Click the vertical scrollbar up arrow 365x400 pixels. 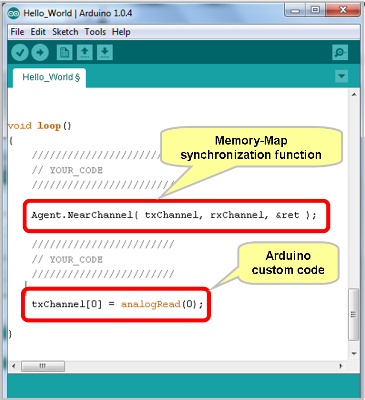point(354,95)
